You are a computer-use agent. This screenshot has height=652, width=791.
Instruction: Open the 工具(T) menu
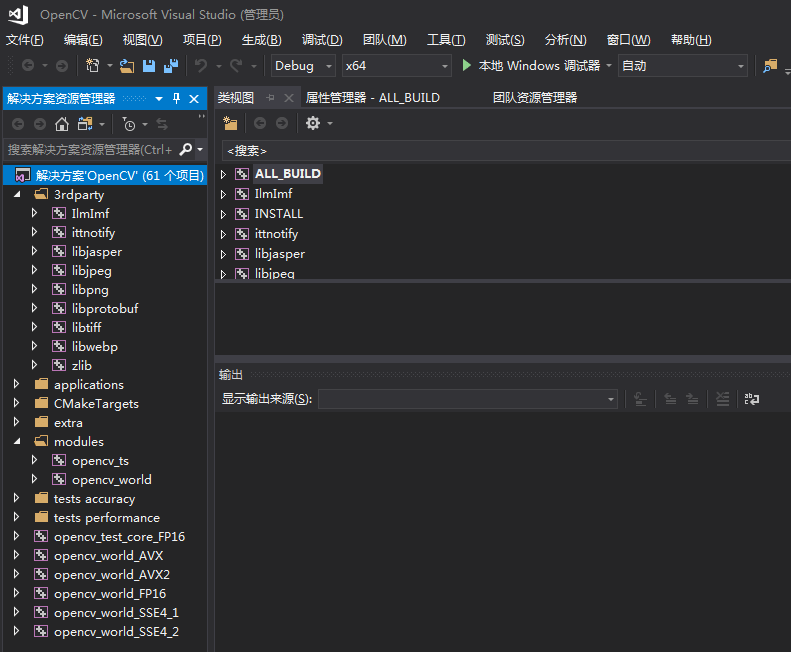(446, 40)
